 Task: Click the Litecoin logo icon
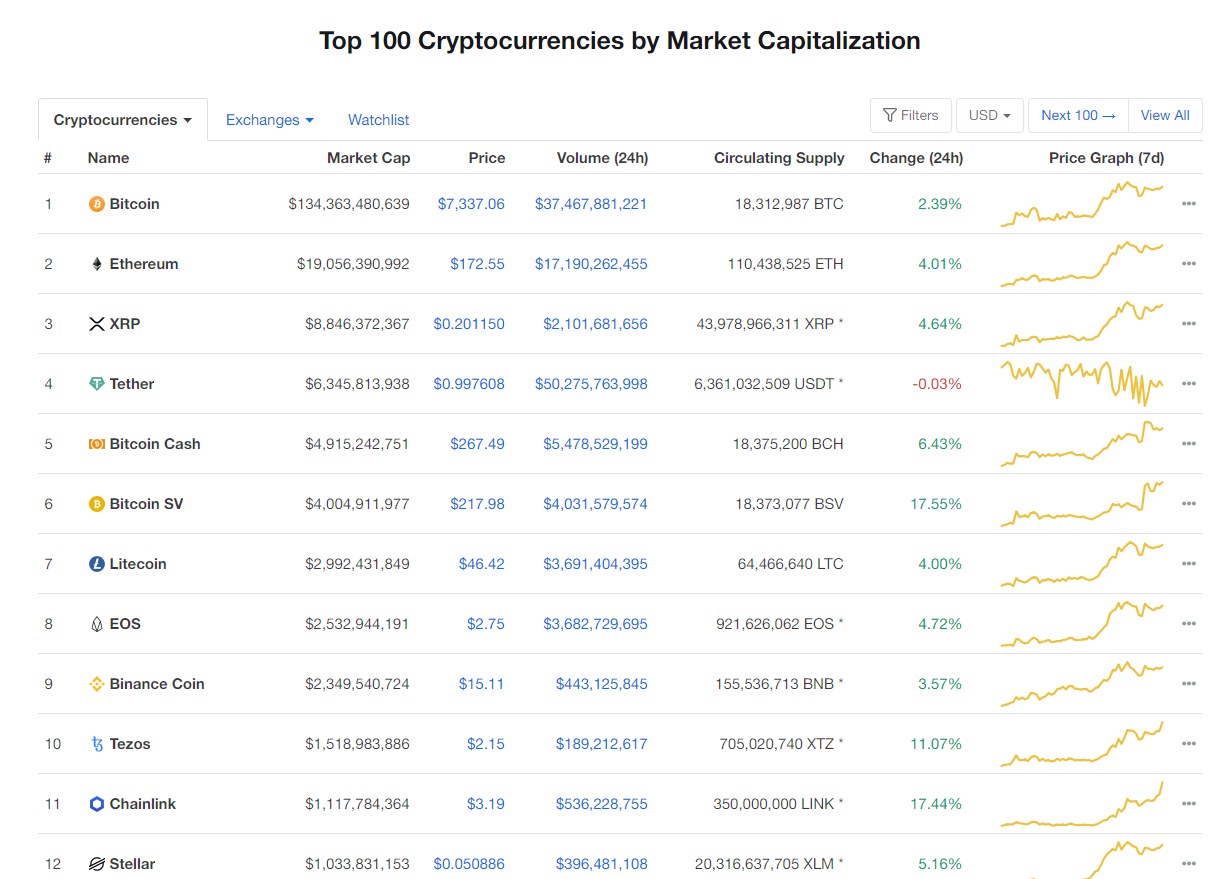coord(97,564)
